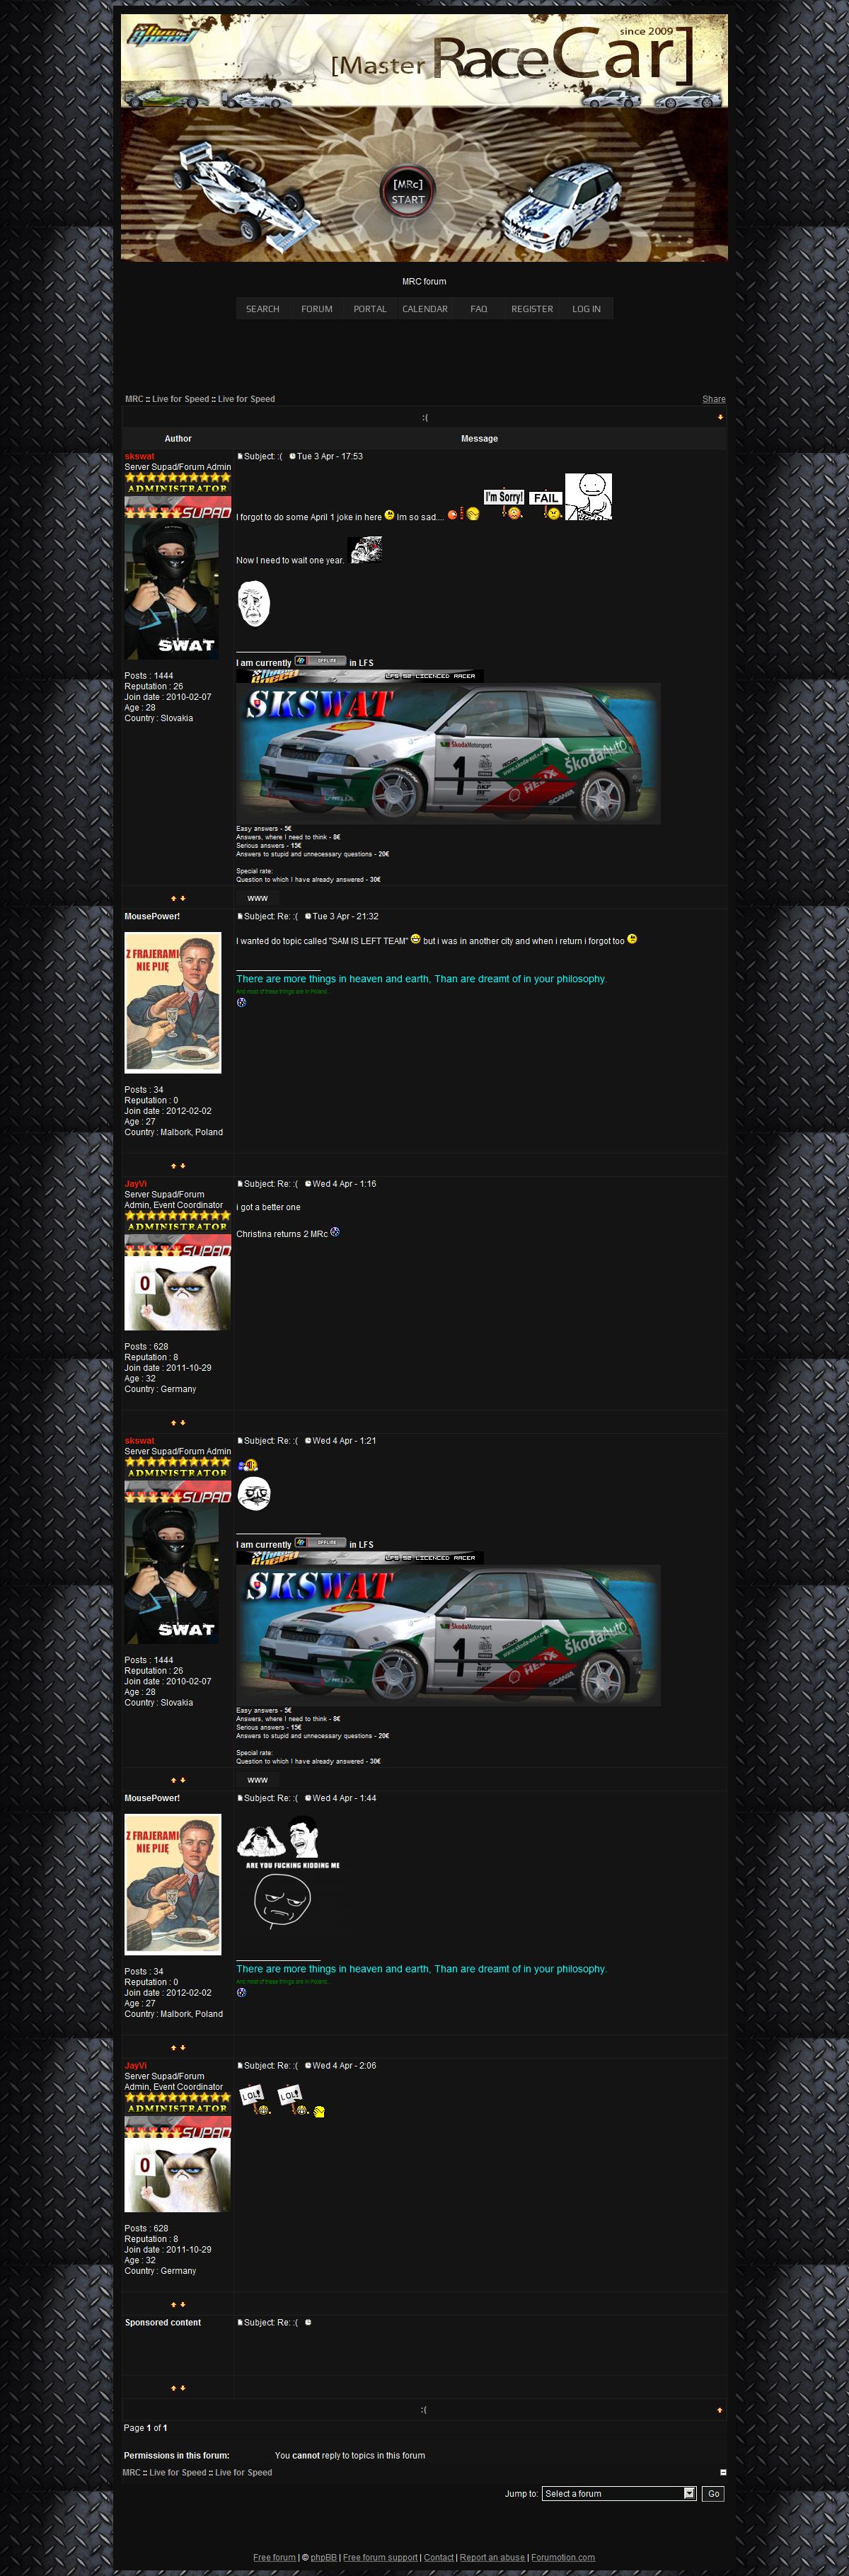The height and width of the screenshot is (2576, 849).
Task: Open the CALENDAR menu item
Action: tap(425, 309)
